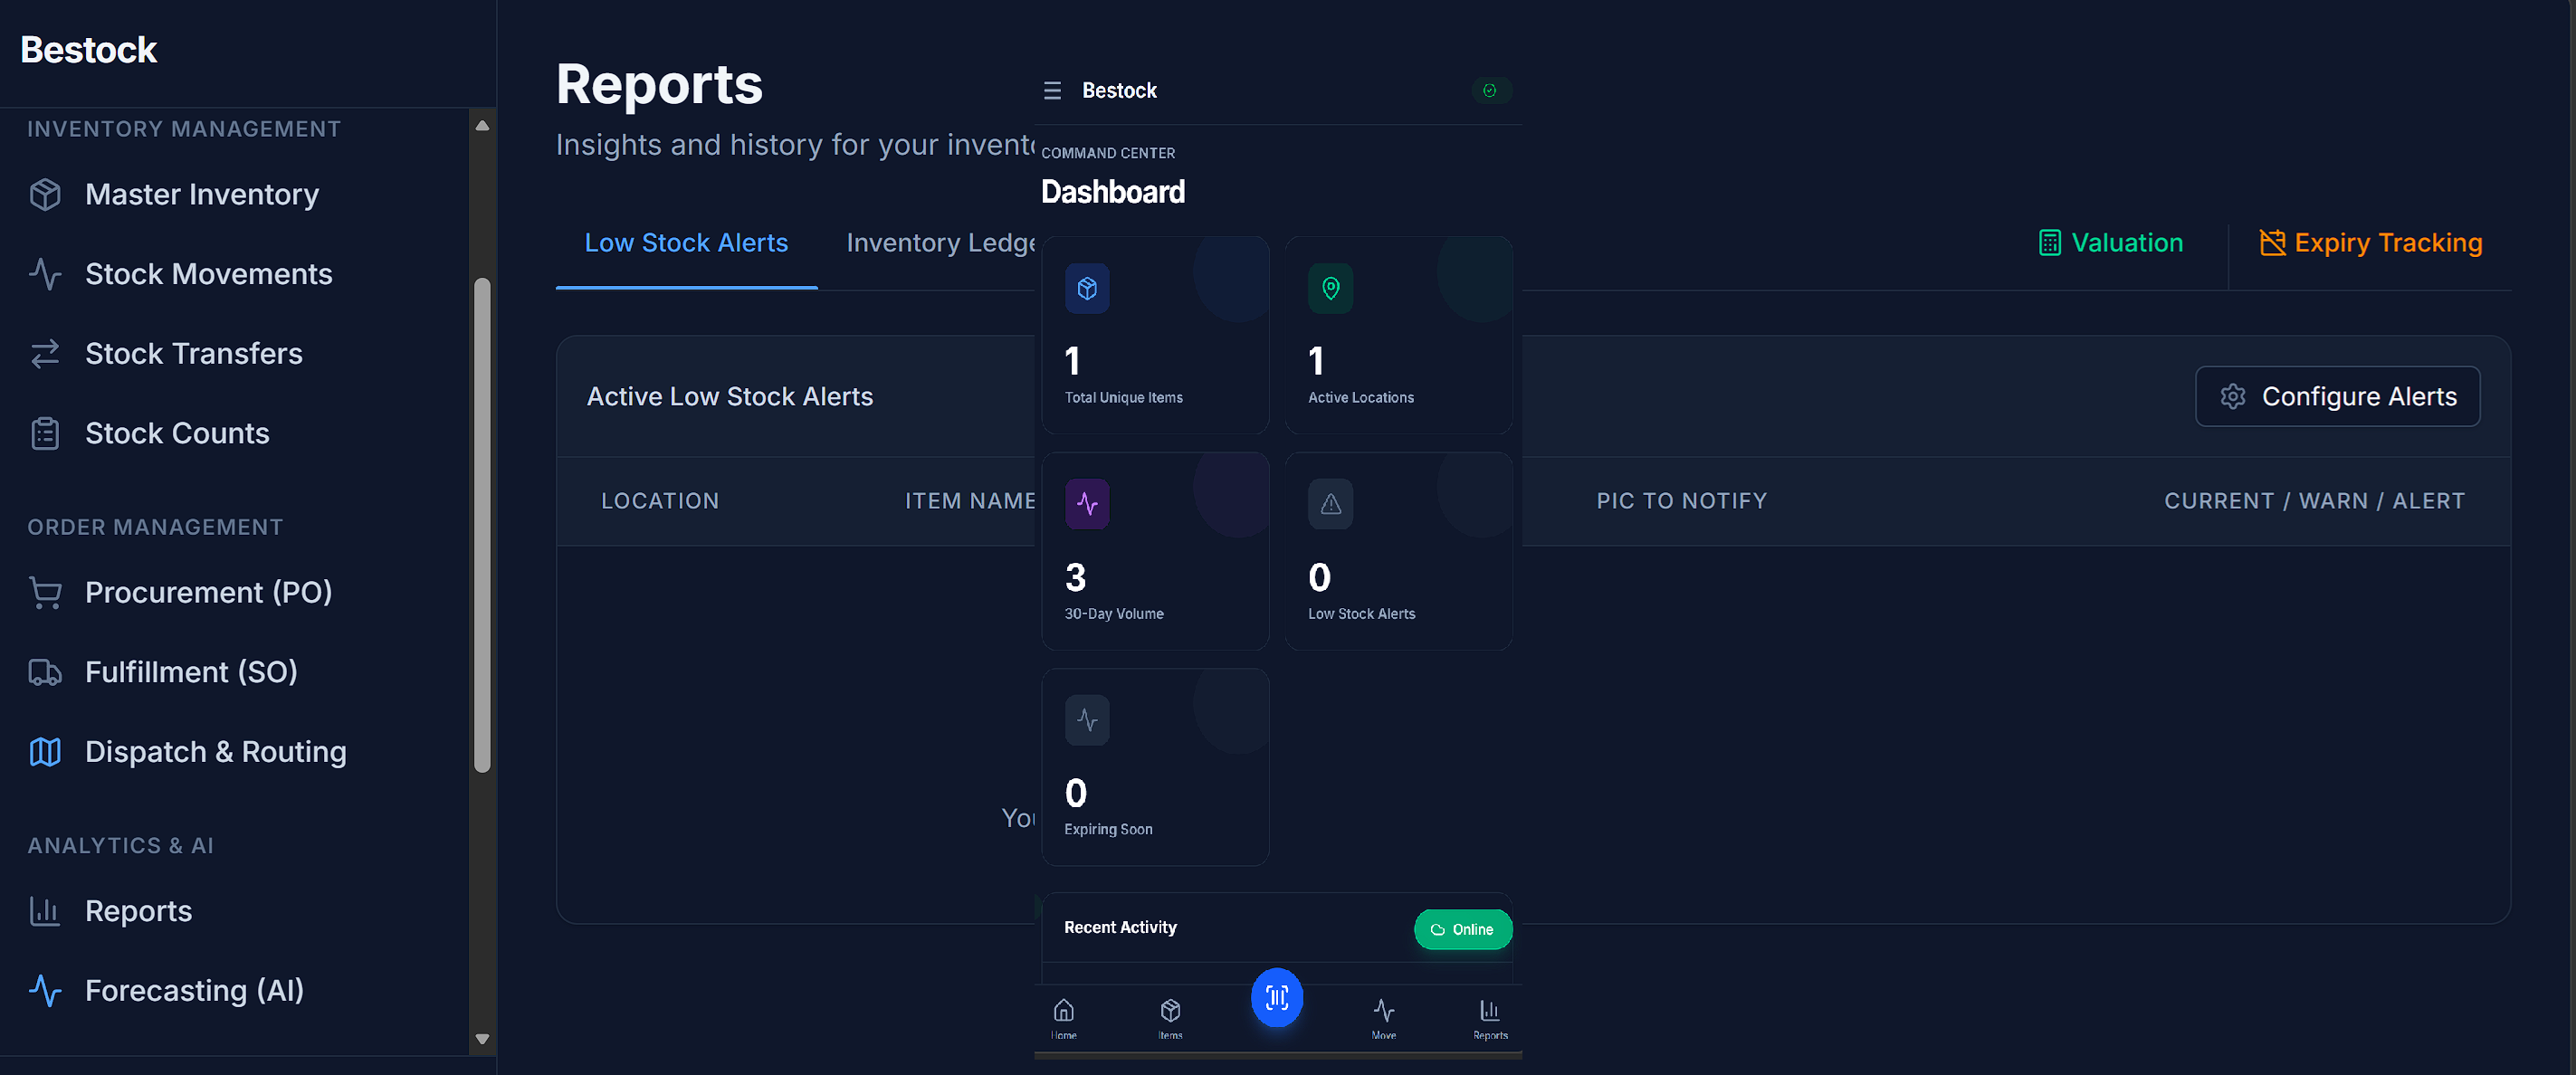Viewport: 2576px width, 1075px height.
Task: Open the Total Unique Items card
Action: tap(1155, 335)
